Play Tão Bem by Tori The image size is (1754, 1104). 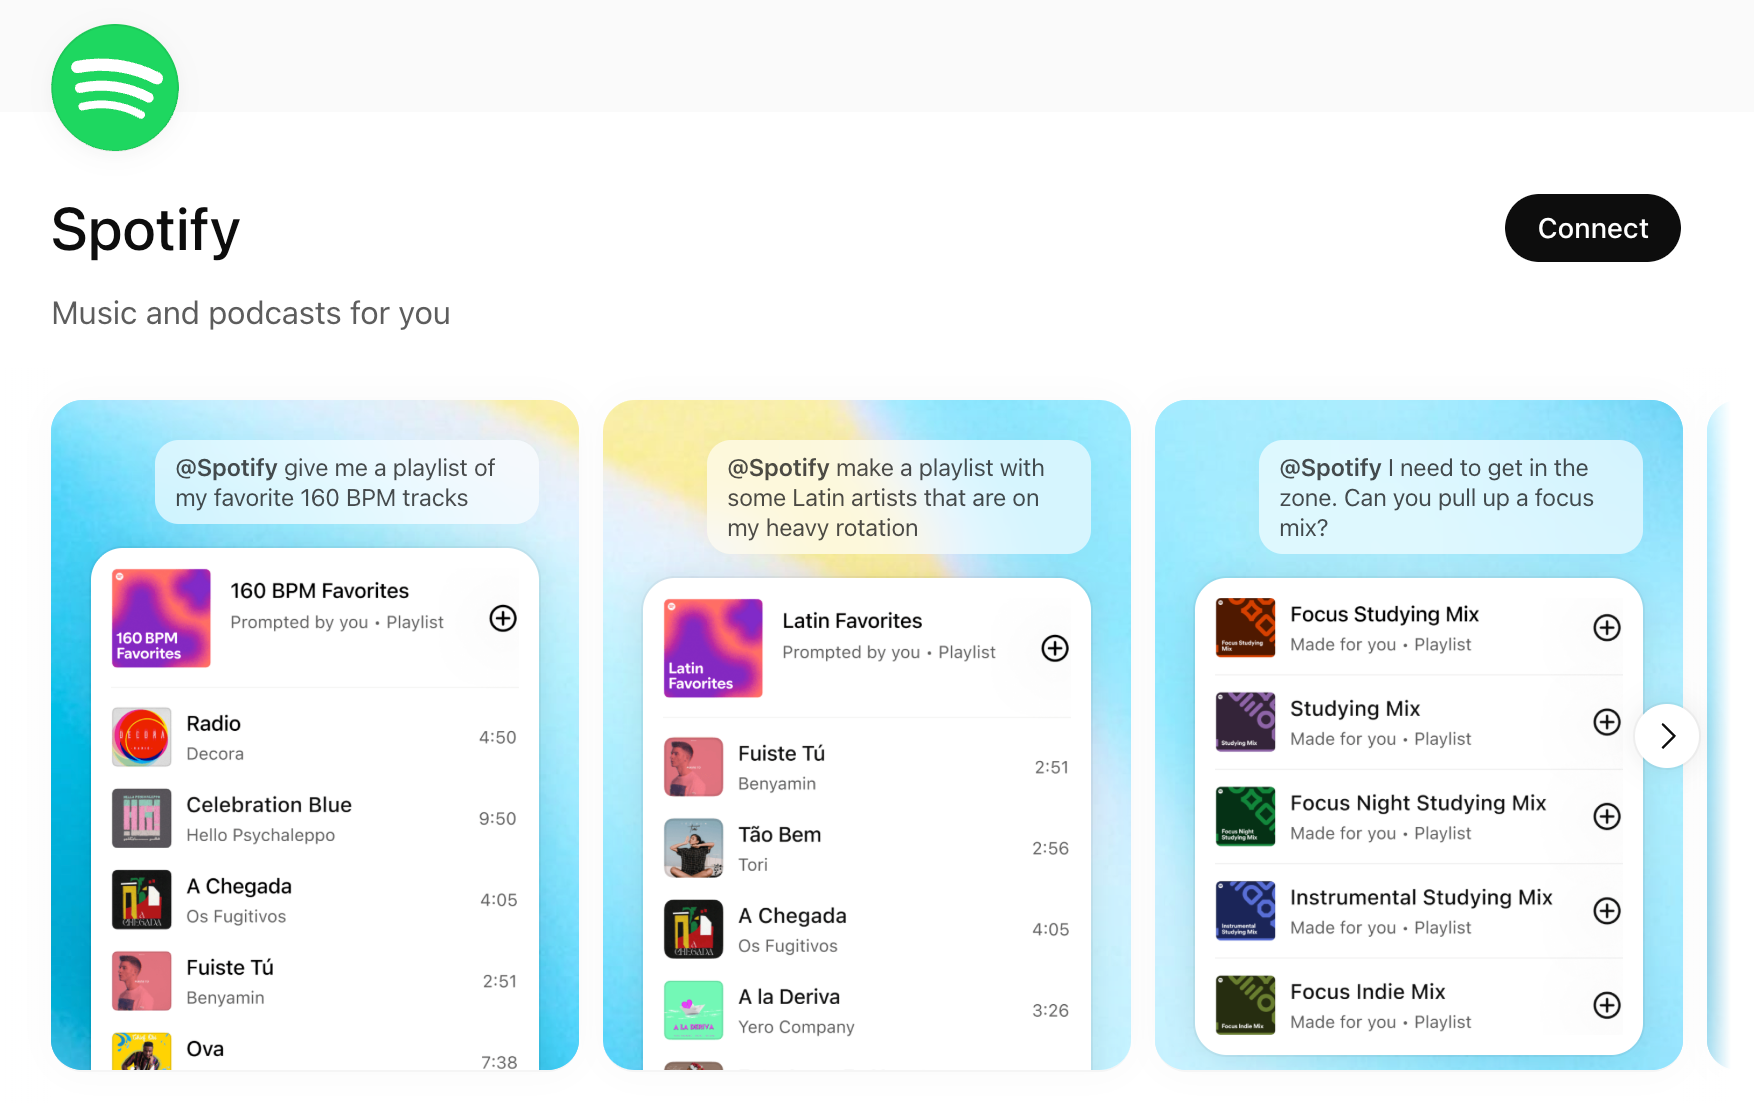pos(779,835)
